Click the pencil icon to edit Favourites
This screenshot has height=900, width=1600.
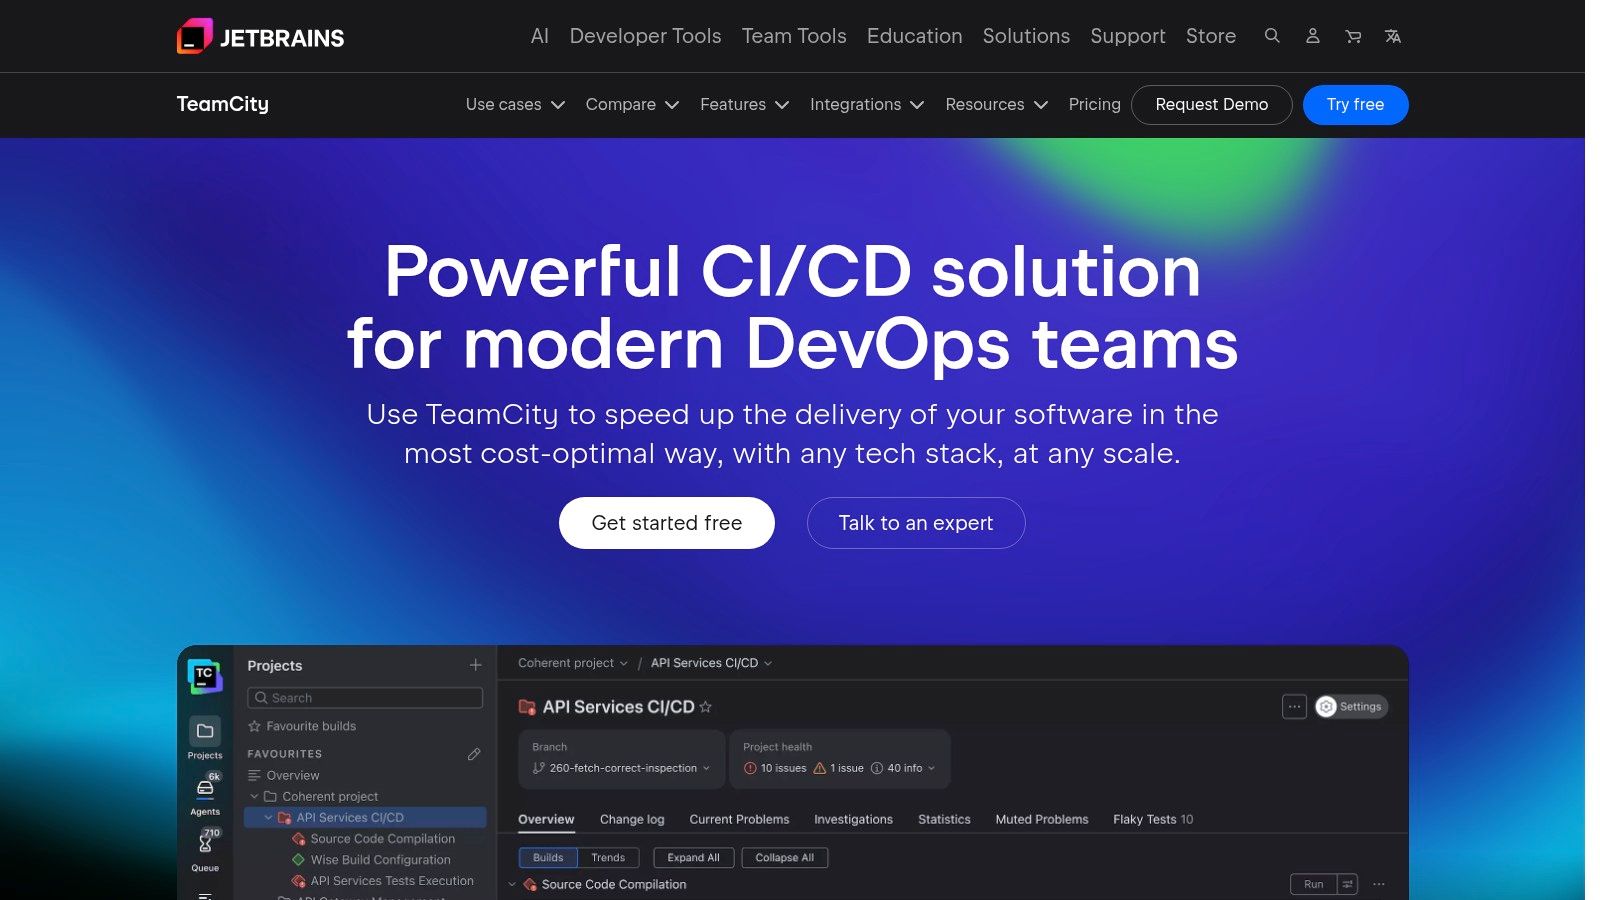(x=474, y=754)
